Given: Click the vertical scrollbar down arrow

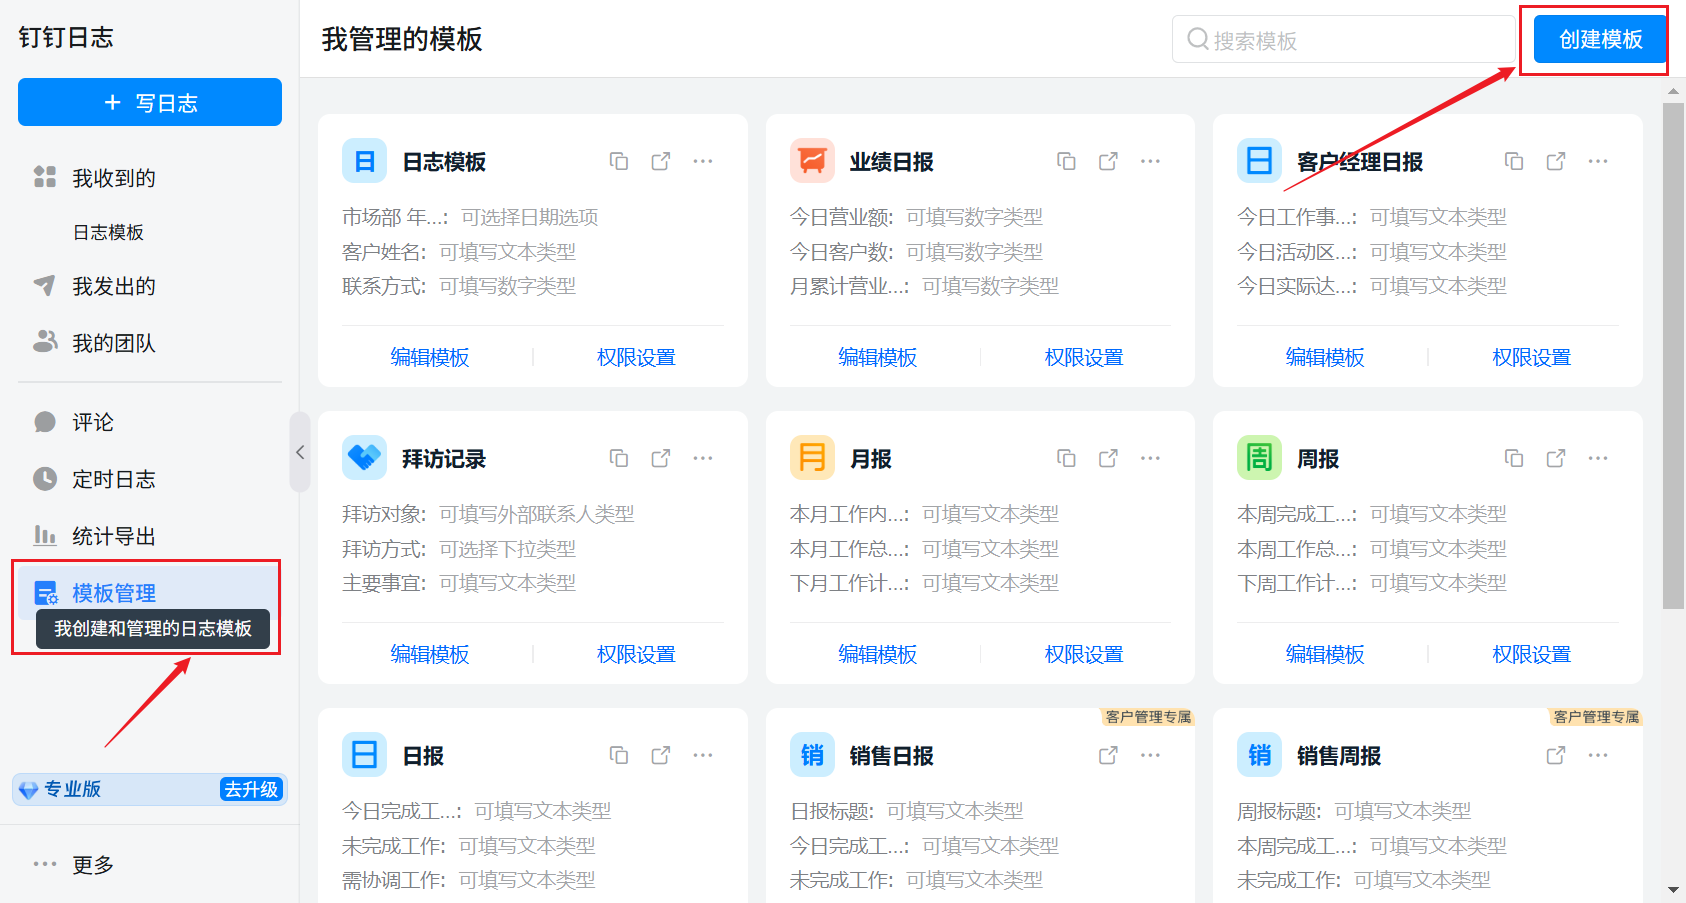Looking at the screenshot, I should [1673, 889].
